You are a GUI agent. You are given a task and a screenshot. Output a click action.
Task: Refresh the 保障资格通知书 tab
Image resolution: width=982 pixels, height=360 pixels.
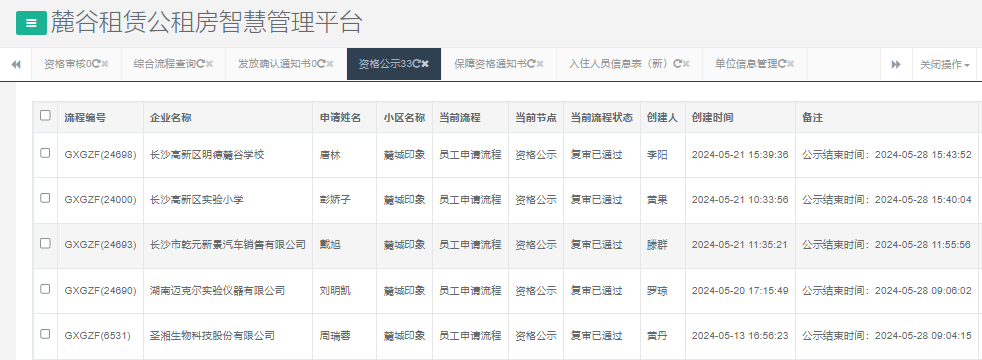click(531, 64)
